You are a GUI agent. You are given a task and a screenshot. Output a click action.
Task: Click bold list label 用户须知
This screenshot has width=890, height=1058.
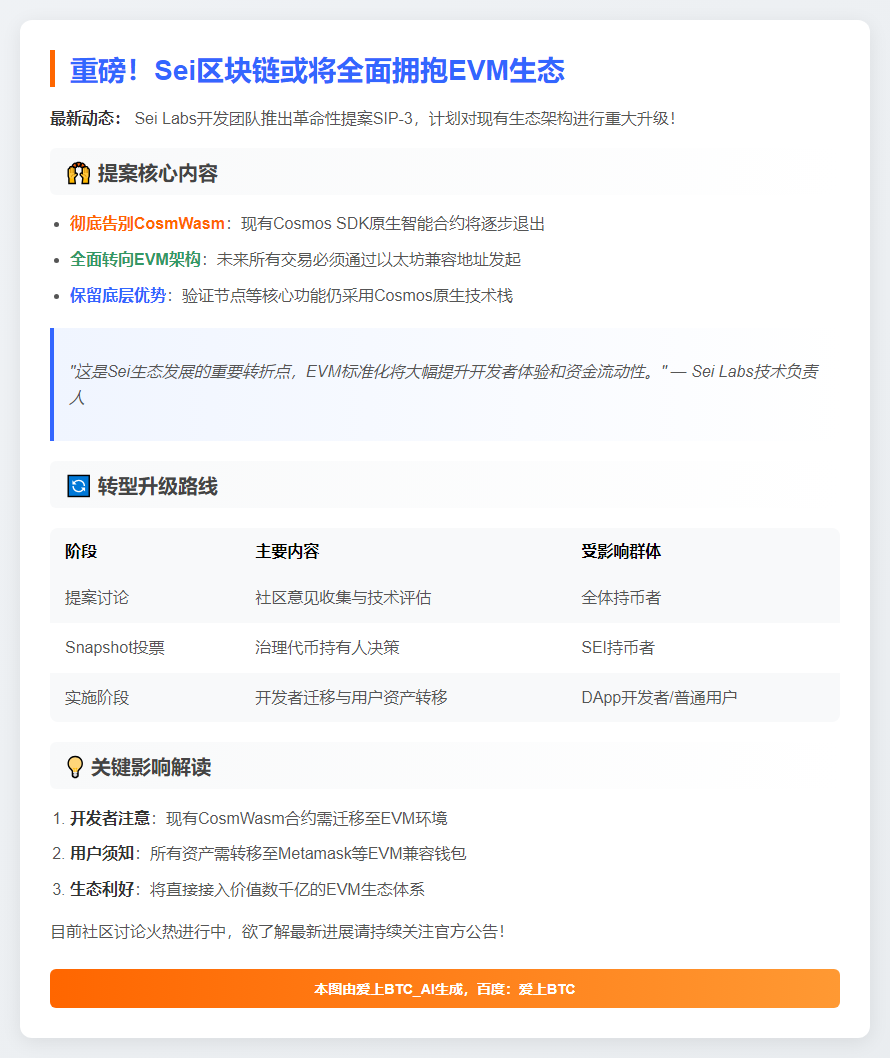pyautogui.click(x=102, y=853)
